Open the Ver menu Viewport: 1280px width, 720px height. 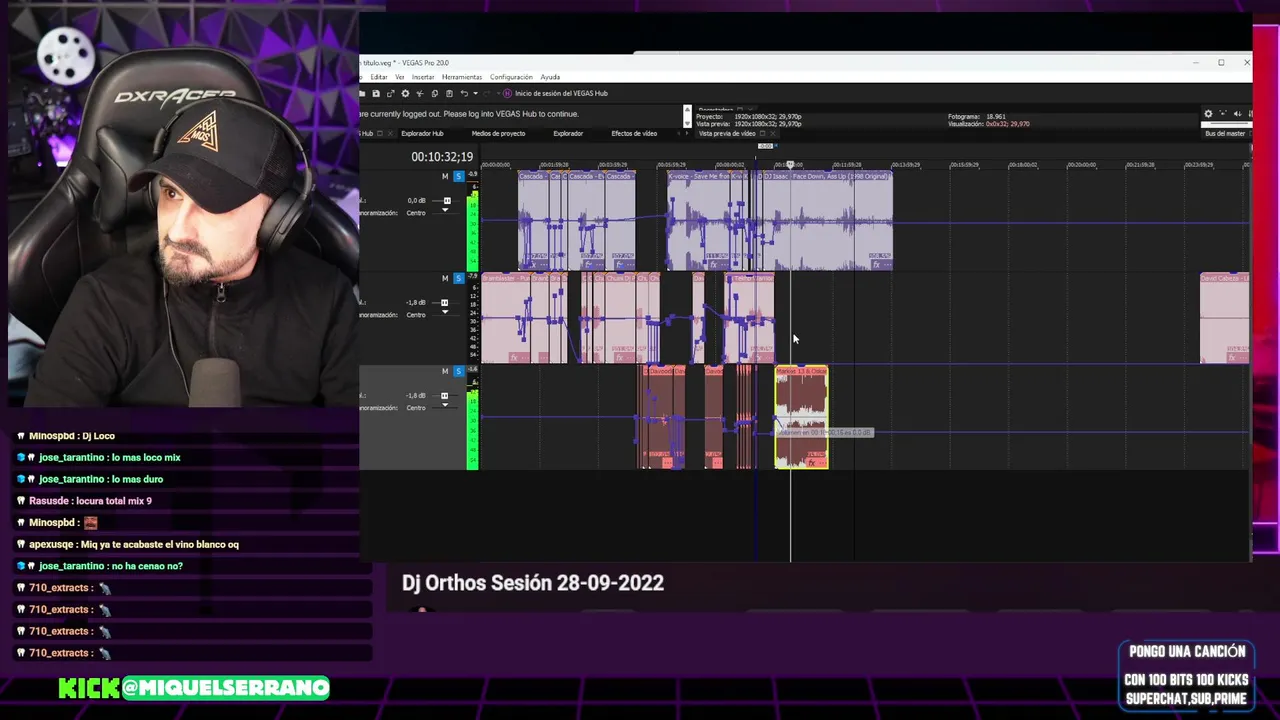400,77
